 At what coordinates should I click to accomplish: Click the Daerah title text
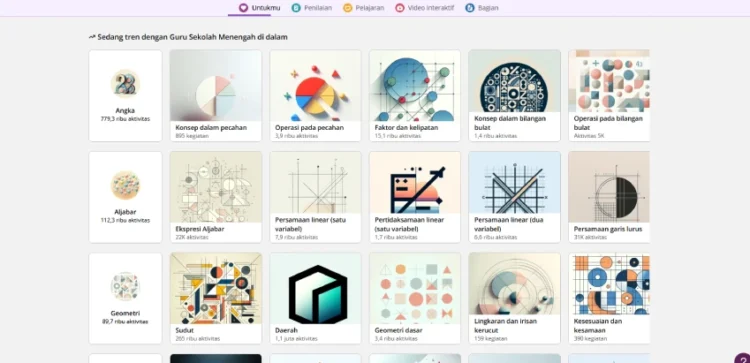click(286, 330)
